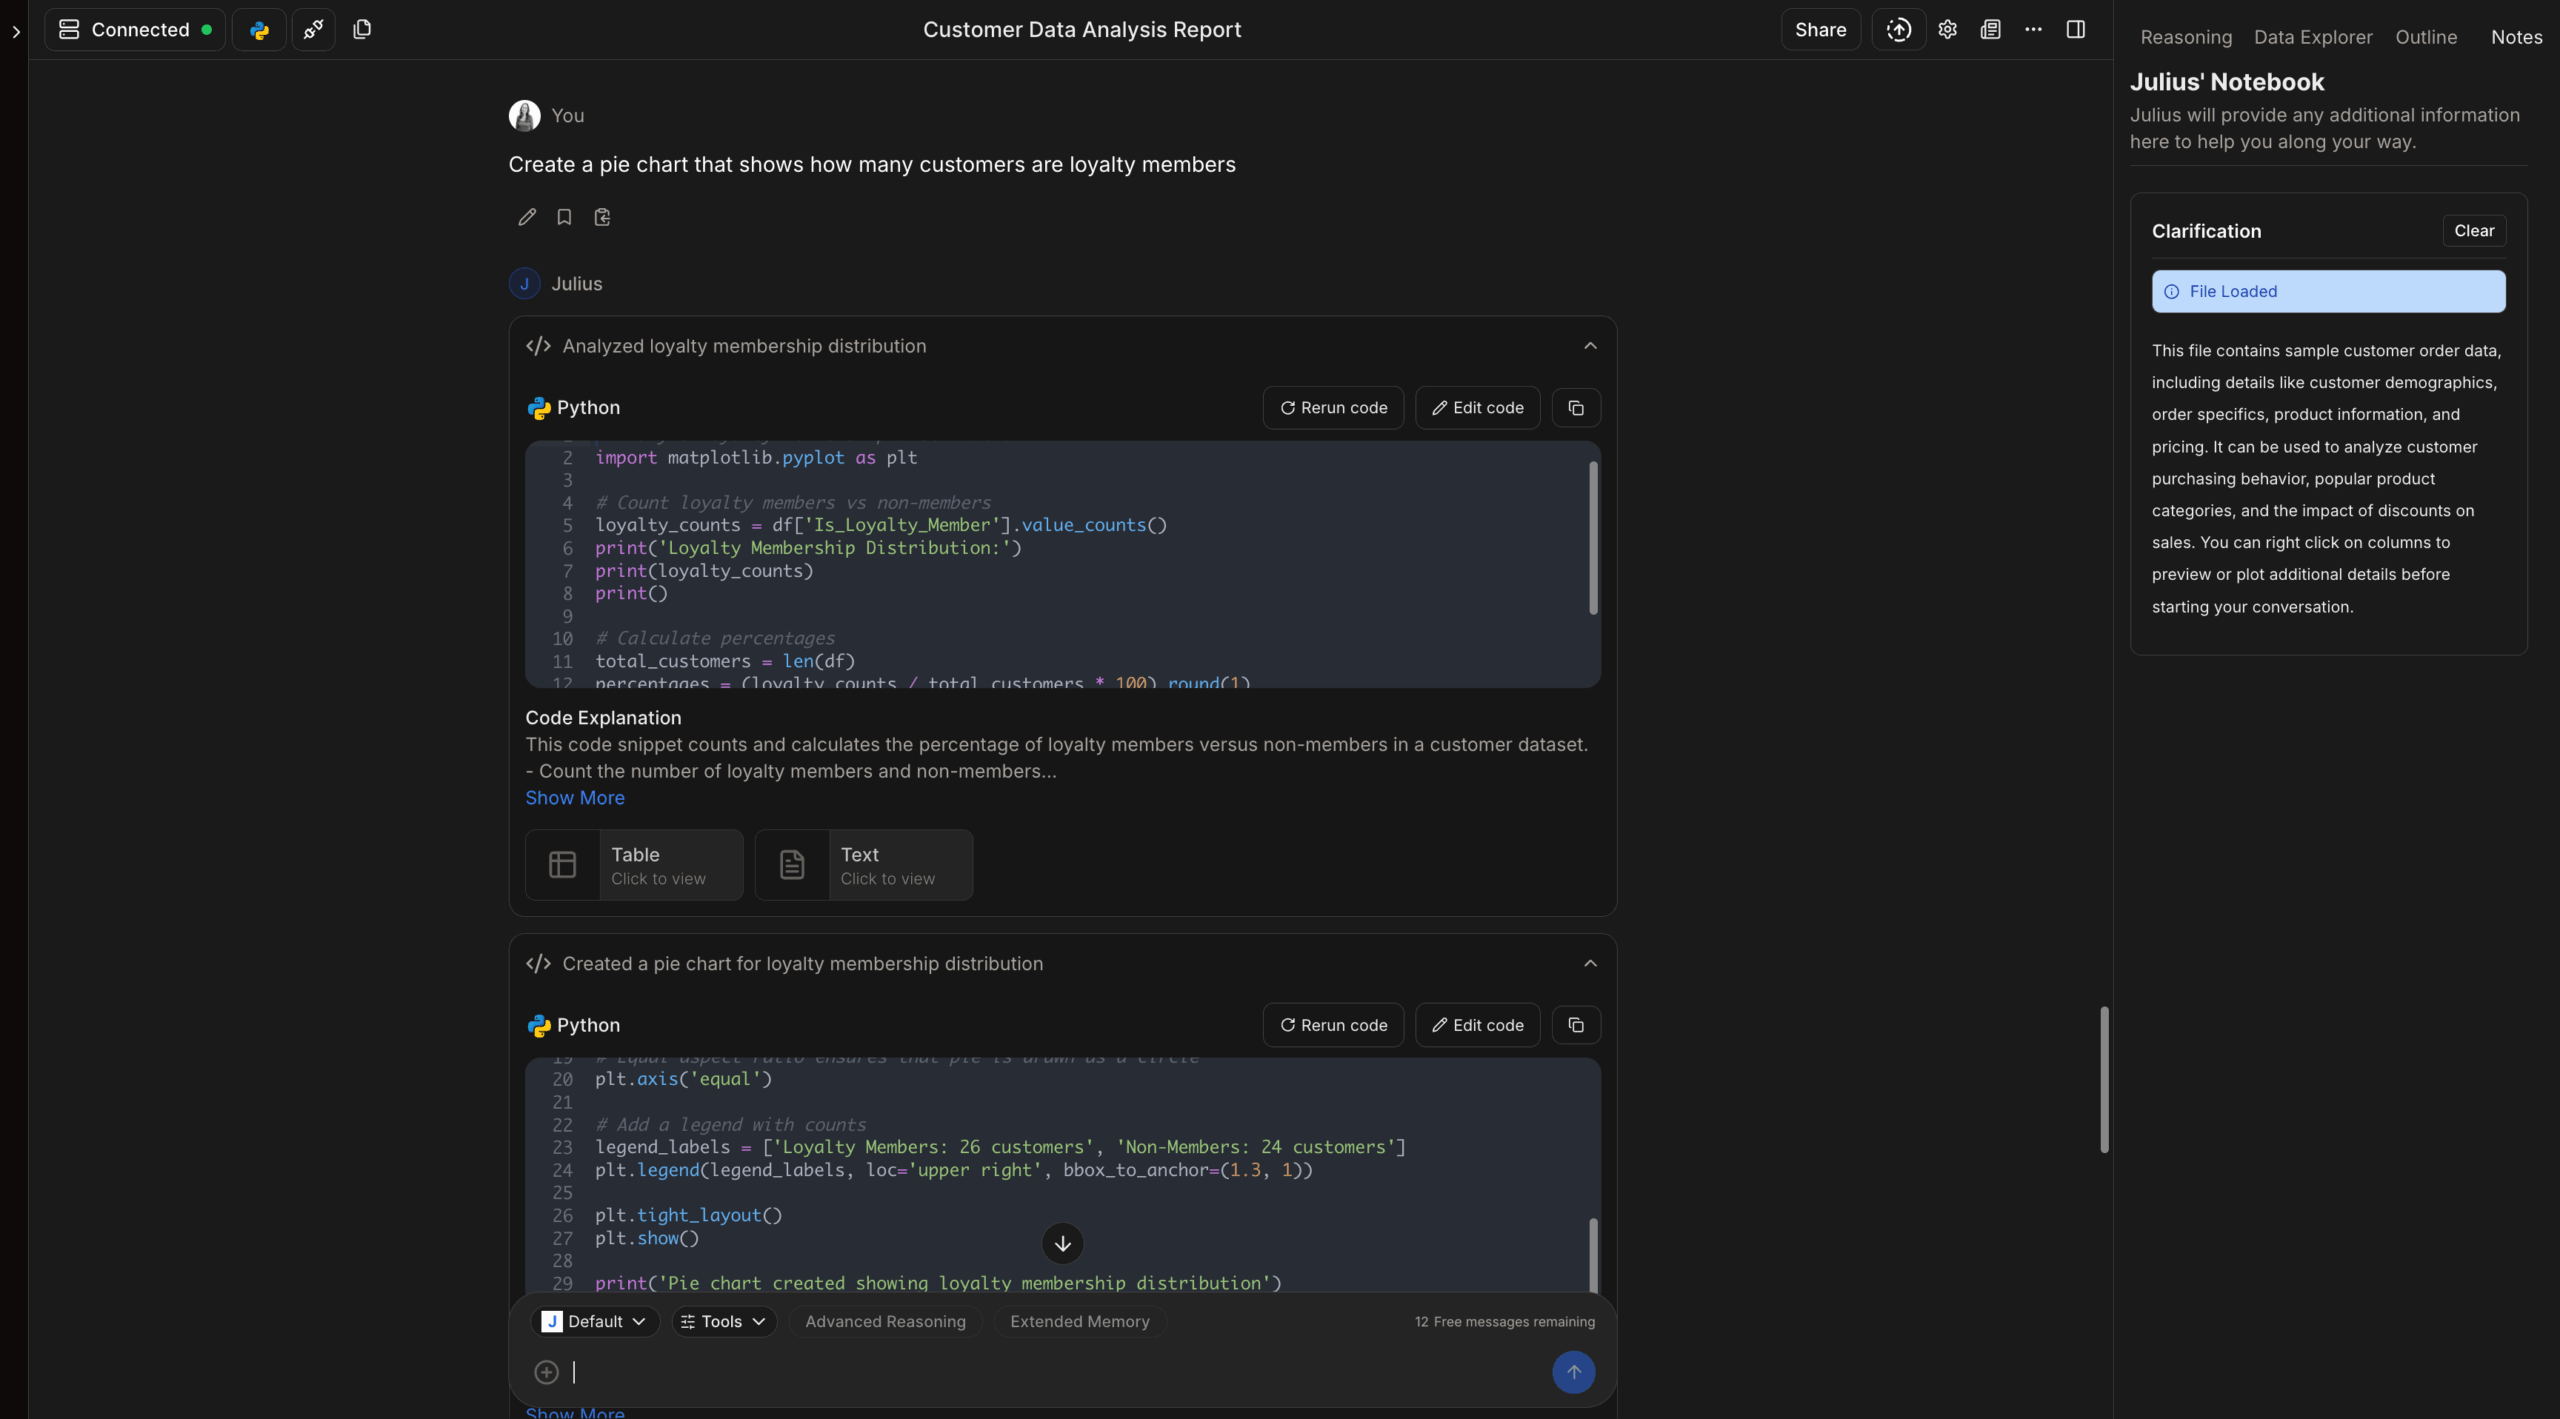The width and height of the screenshot is (2560, 1419).
Task: Click Rerun code in second Python block
Action: point(1333,1025)
